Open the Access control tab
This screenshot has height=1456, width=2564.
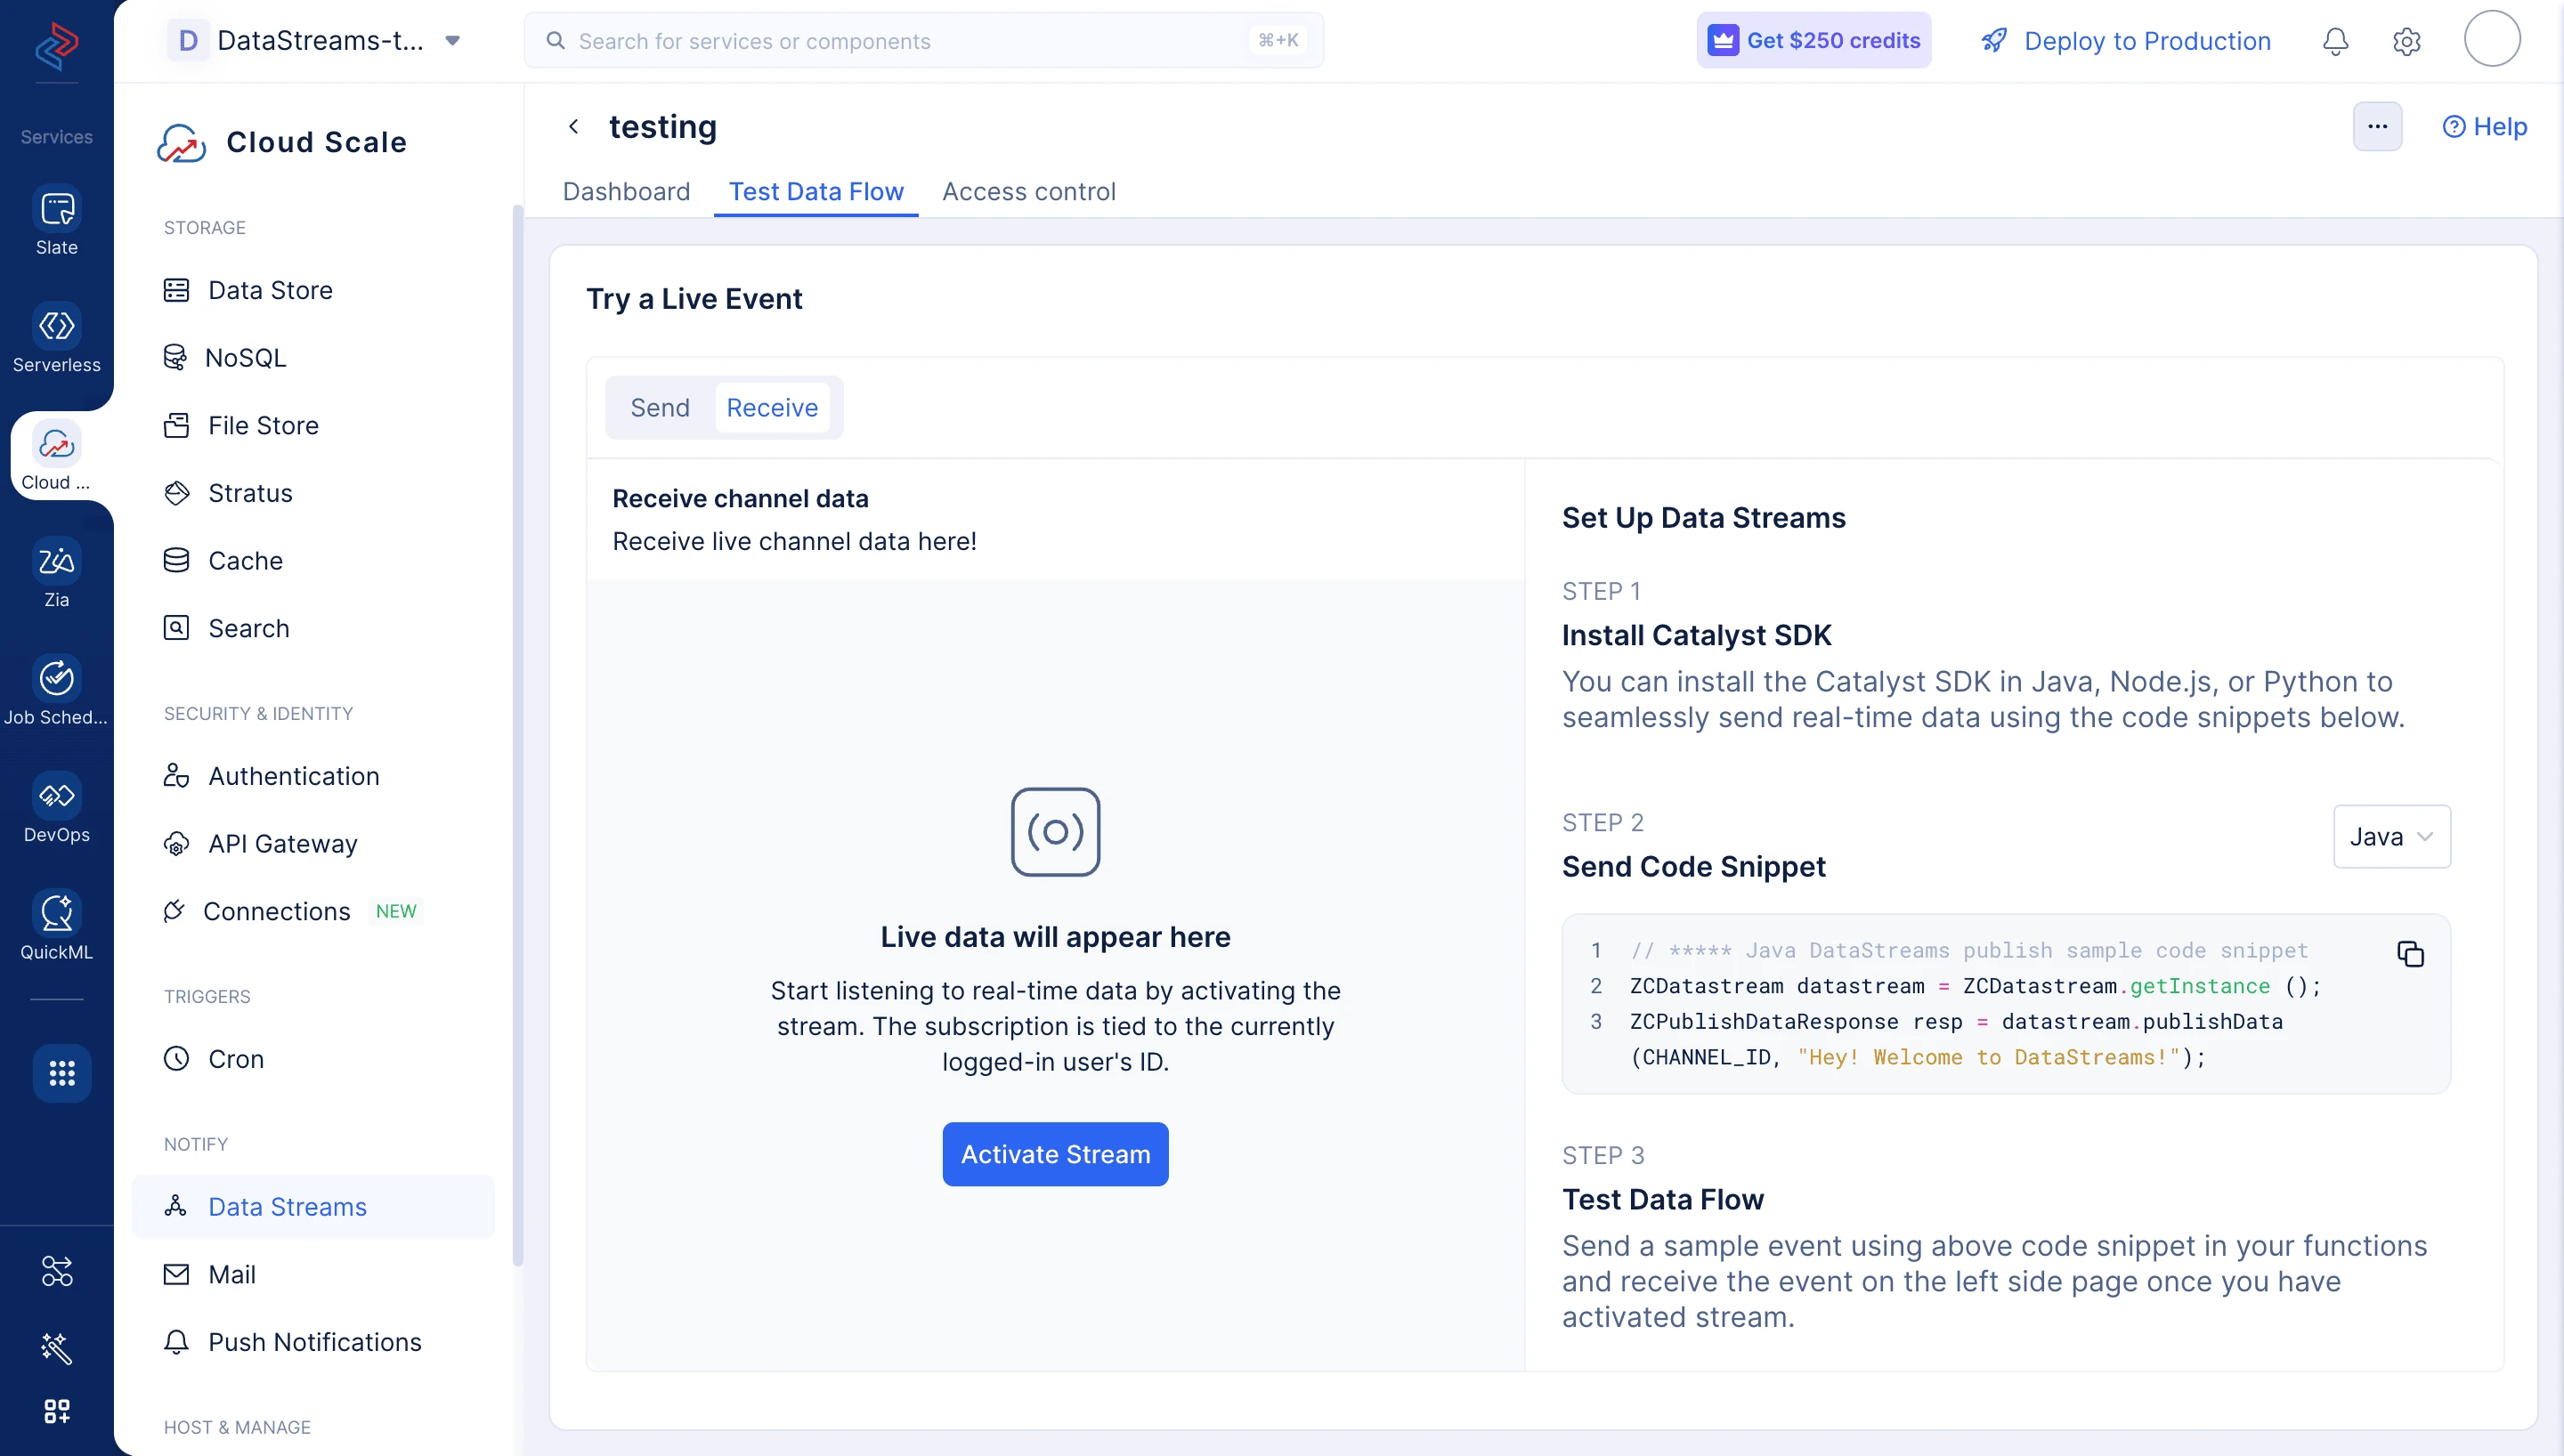tap(1028, 191)
